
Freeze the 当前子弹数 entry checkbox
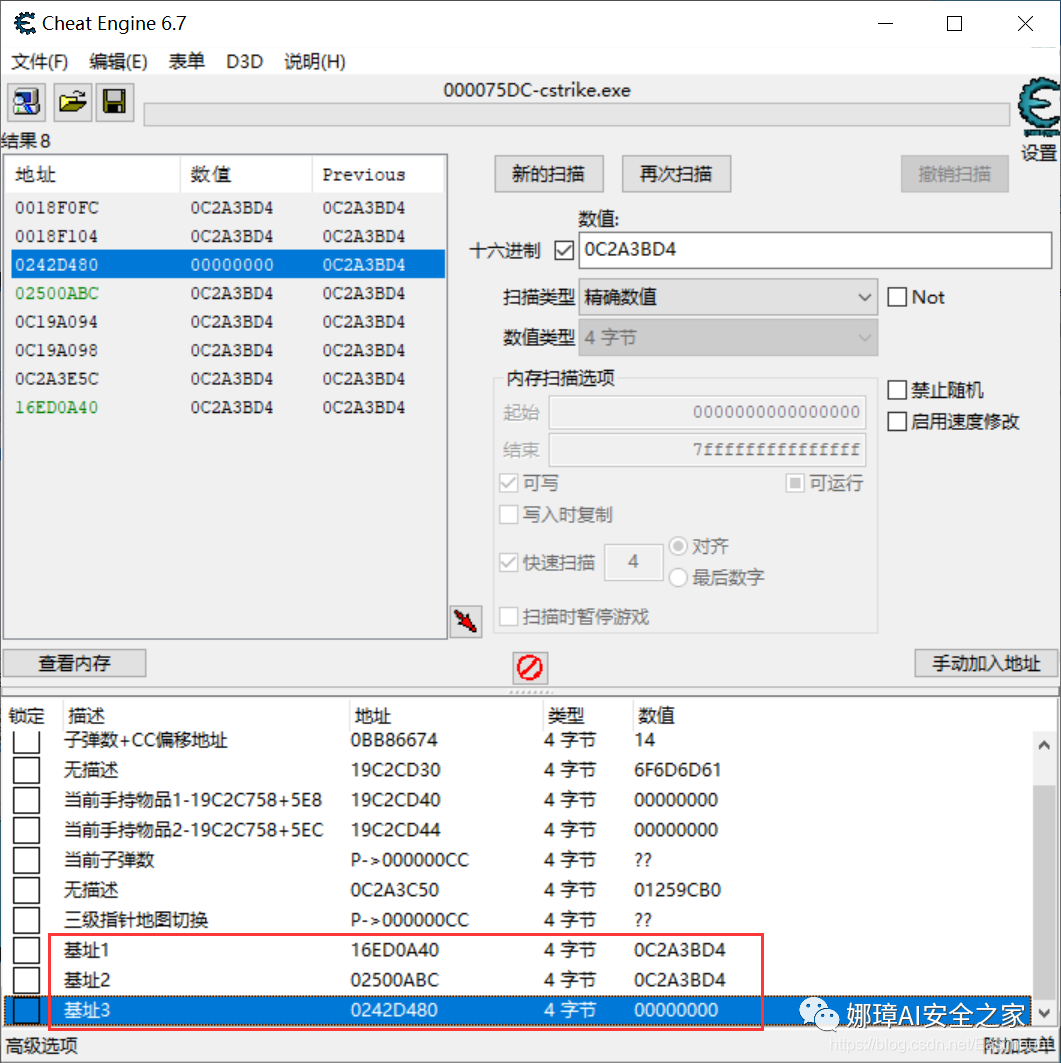[x=26, y=860]
